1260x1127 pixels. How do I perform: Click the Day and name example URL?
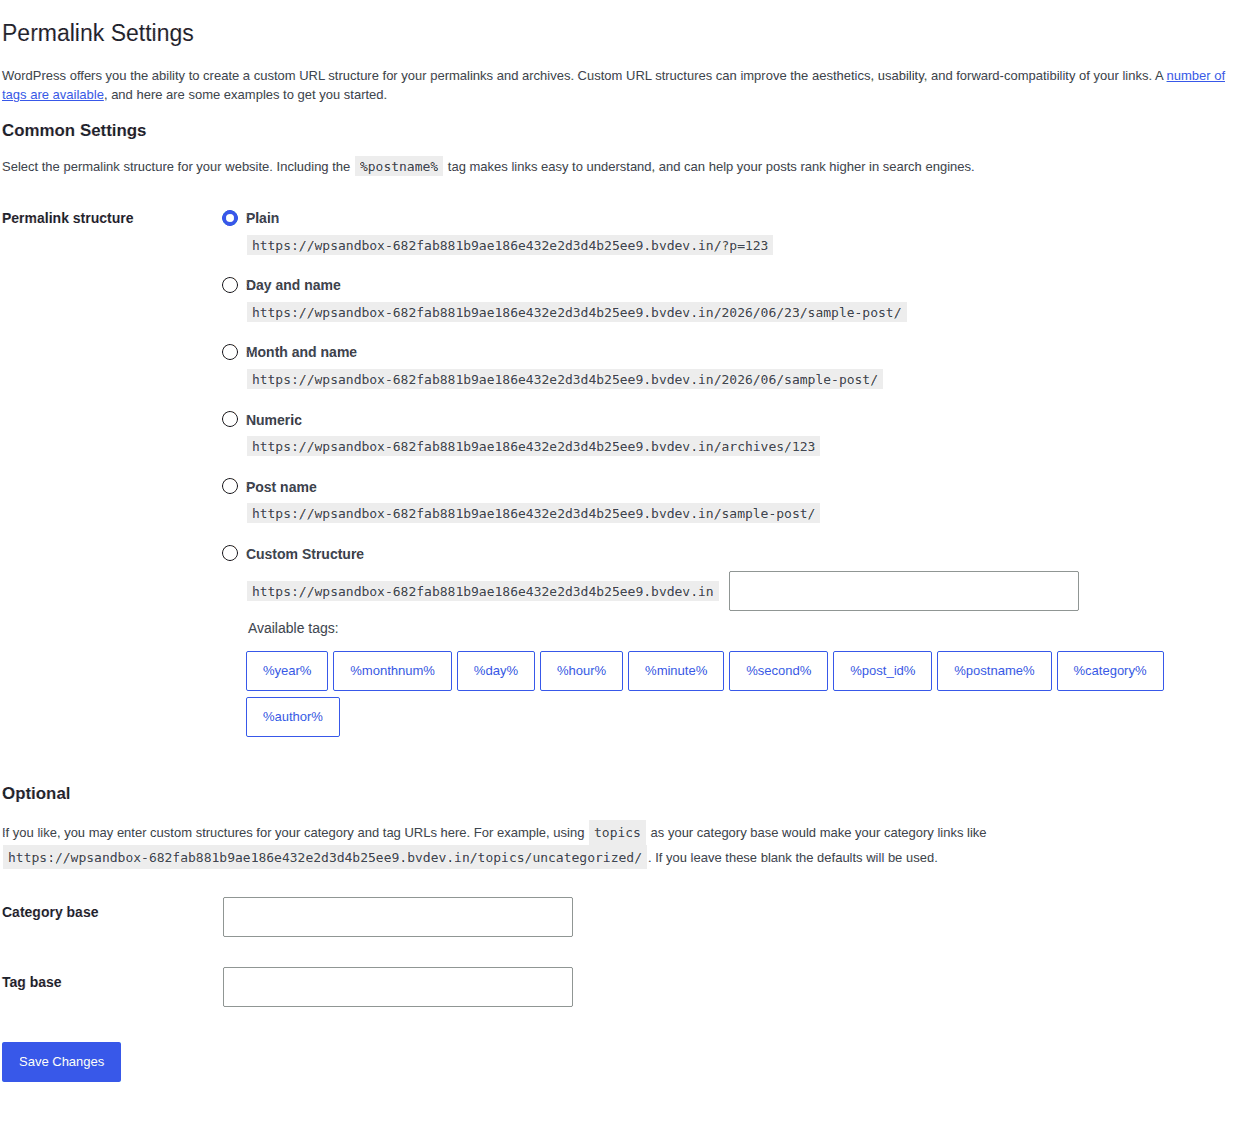pos(577,313)
